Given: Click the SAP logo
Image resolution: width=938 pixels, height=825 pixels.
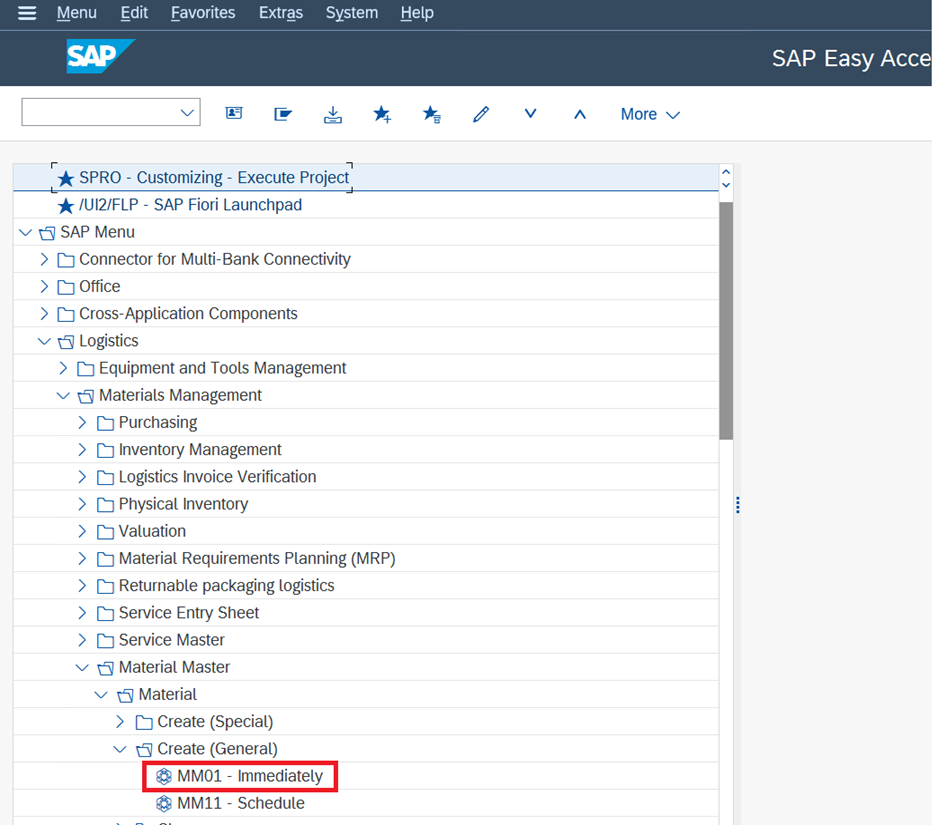Looking at the screenshot, I should 100,56.
